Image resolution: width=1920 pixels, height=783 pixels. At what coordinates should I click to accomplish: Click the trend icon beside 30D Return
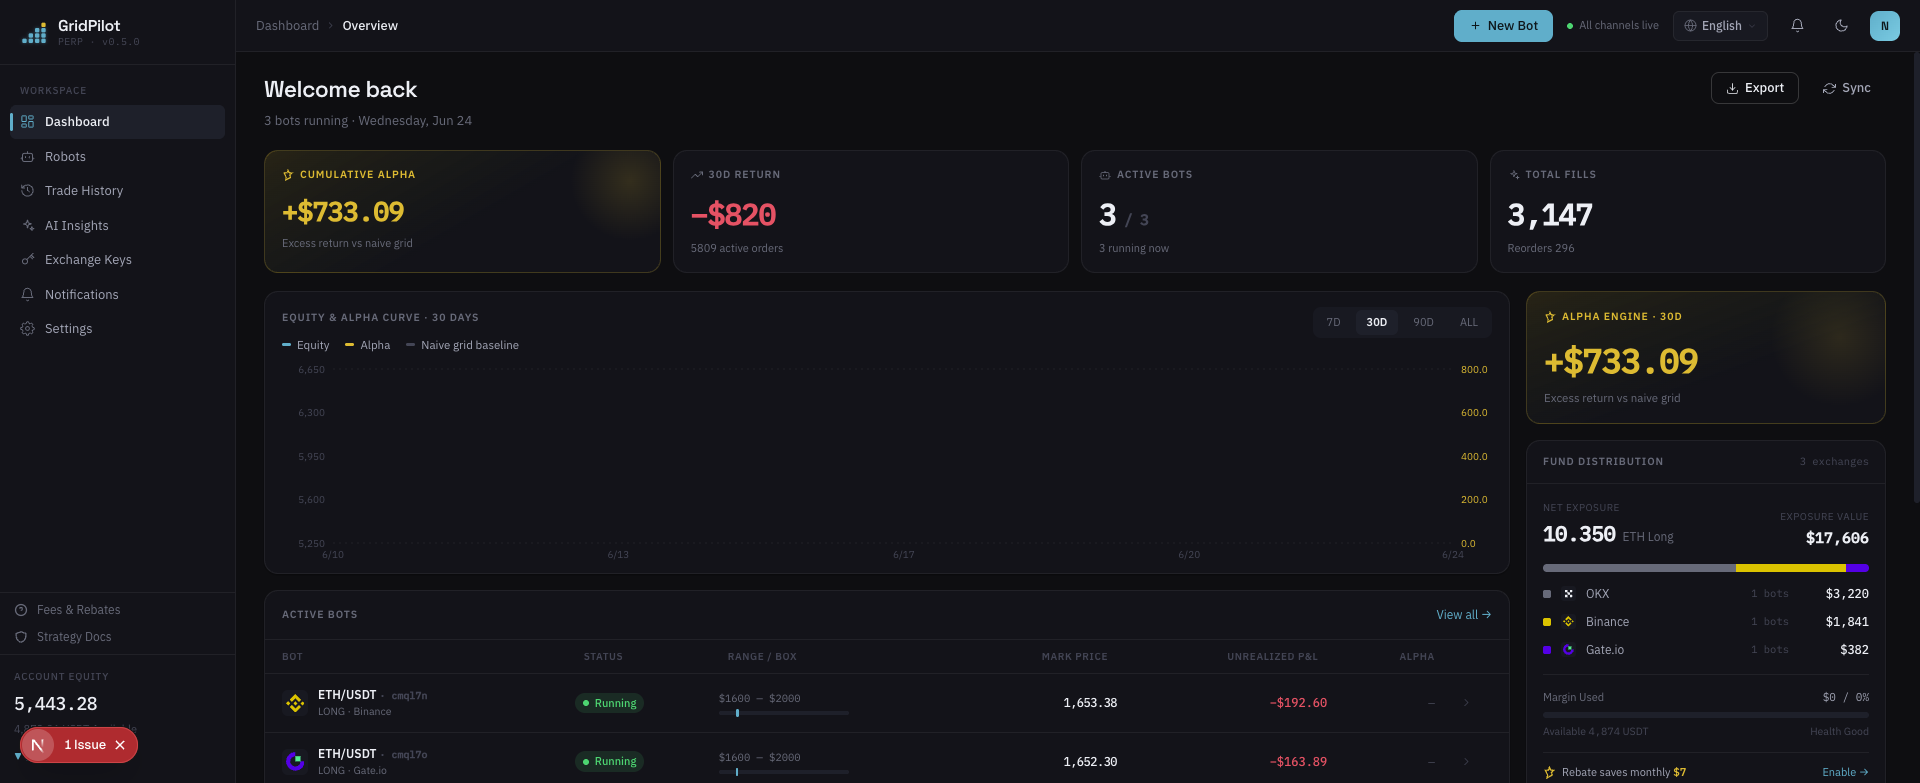tap(697, 175)
